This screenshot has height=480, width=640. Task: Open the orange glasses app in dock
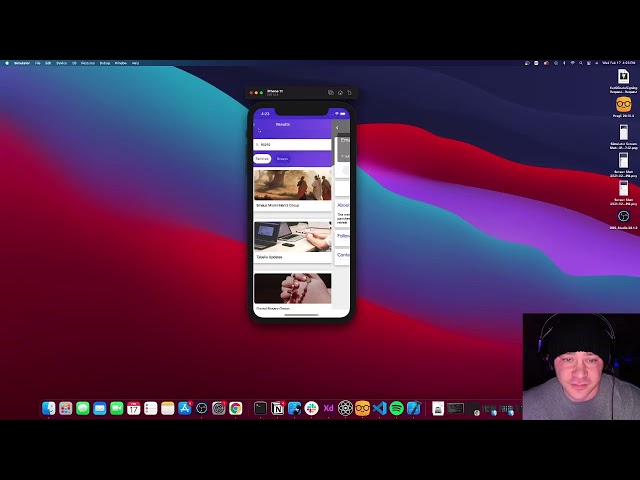coord(362,408)
